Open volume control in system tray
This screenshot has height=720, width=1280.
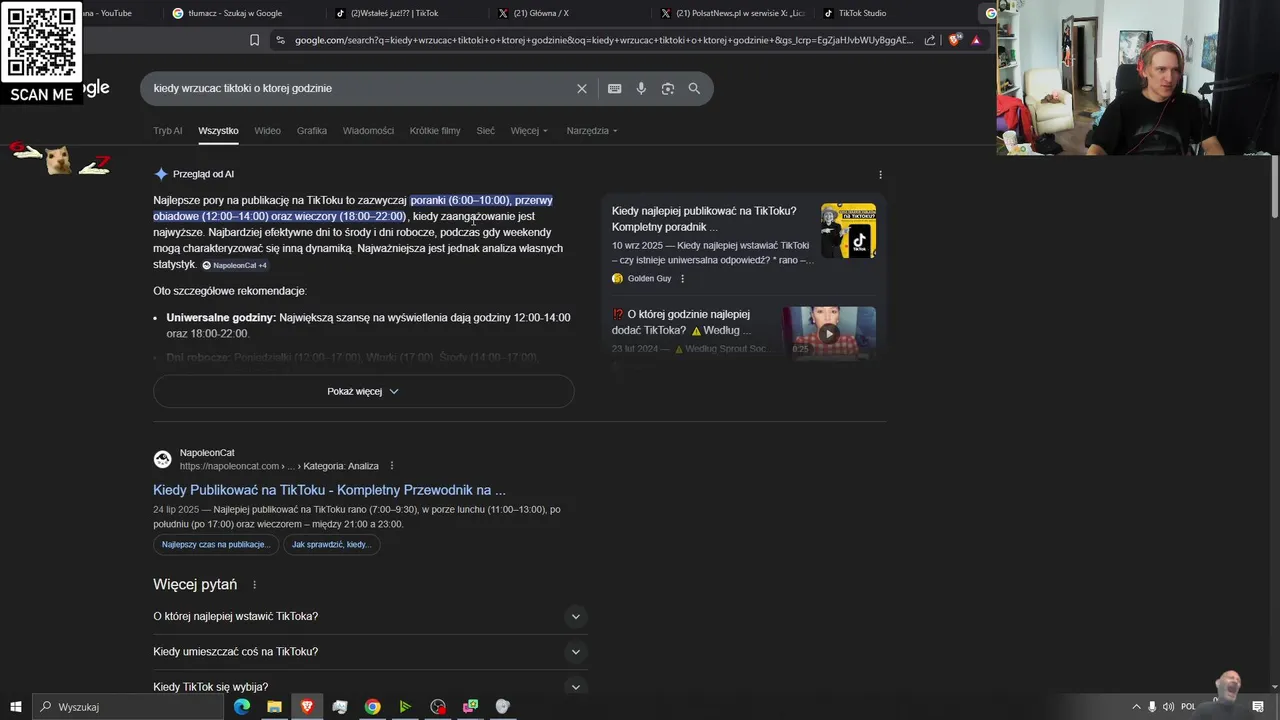pyautogui.click(x=1168, y=707)
